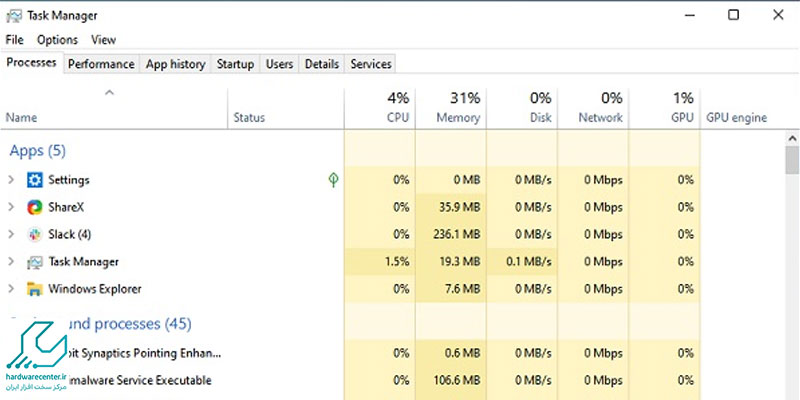The height and width of the screenshot is (400, 800).
Task: Expand the Slack (4) process group
Action: [x=11, y=235]
